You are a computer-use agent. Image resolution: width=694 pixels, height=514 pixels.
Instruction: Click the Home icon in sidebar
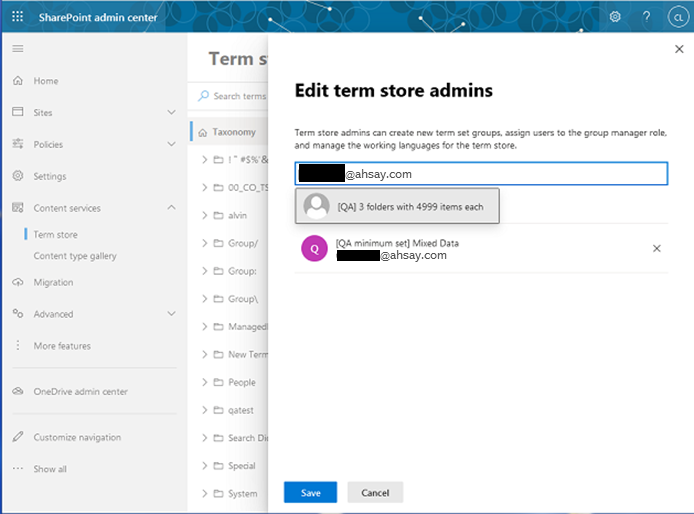point(17,81)
